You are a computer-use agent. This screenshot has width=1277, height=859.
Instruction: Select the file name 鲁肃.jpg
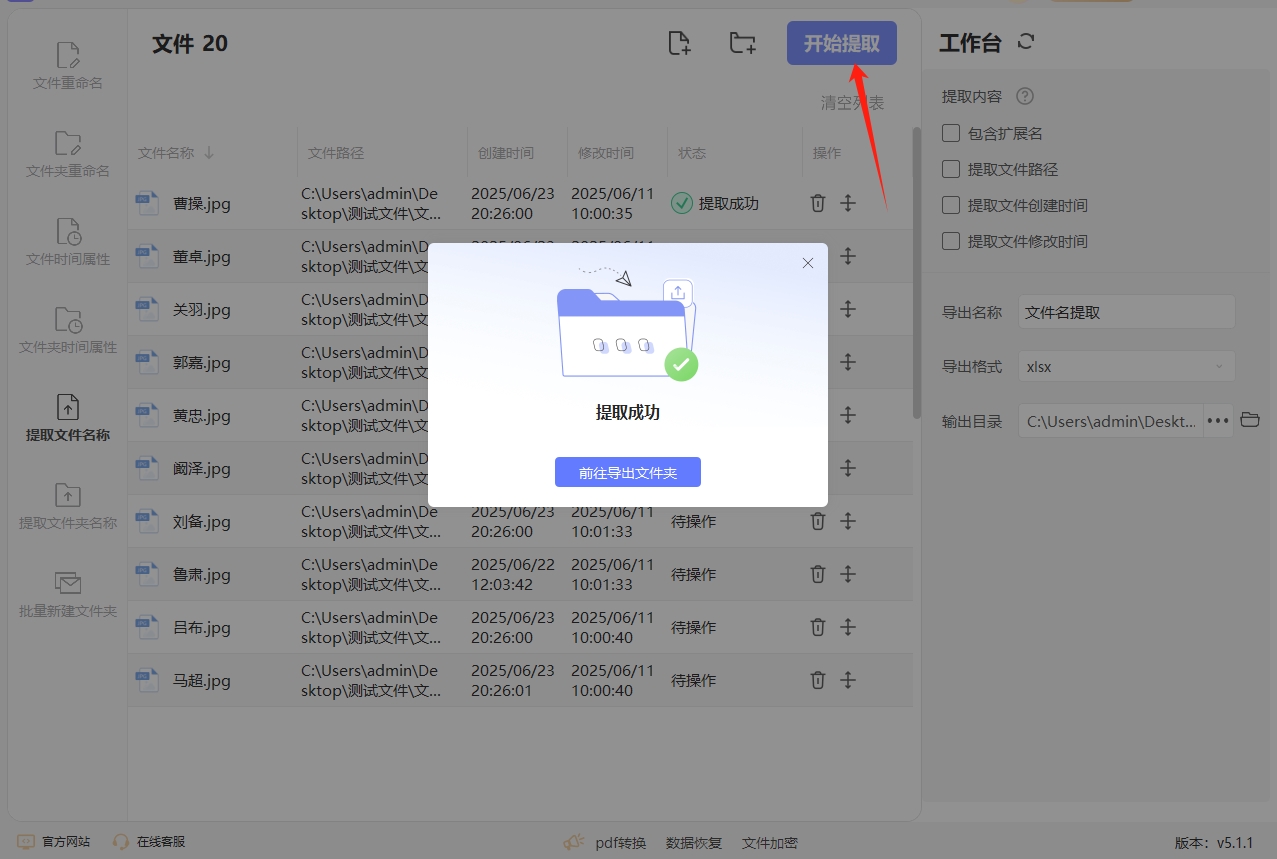tap(202, 574)
